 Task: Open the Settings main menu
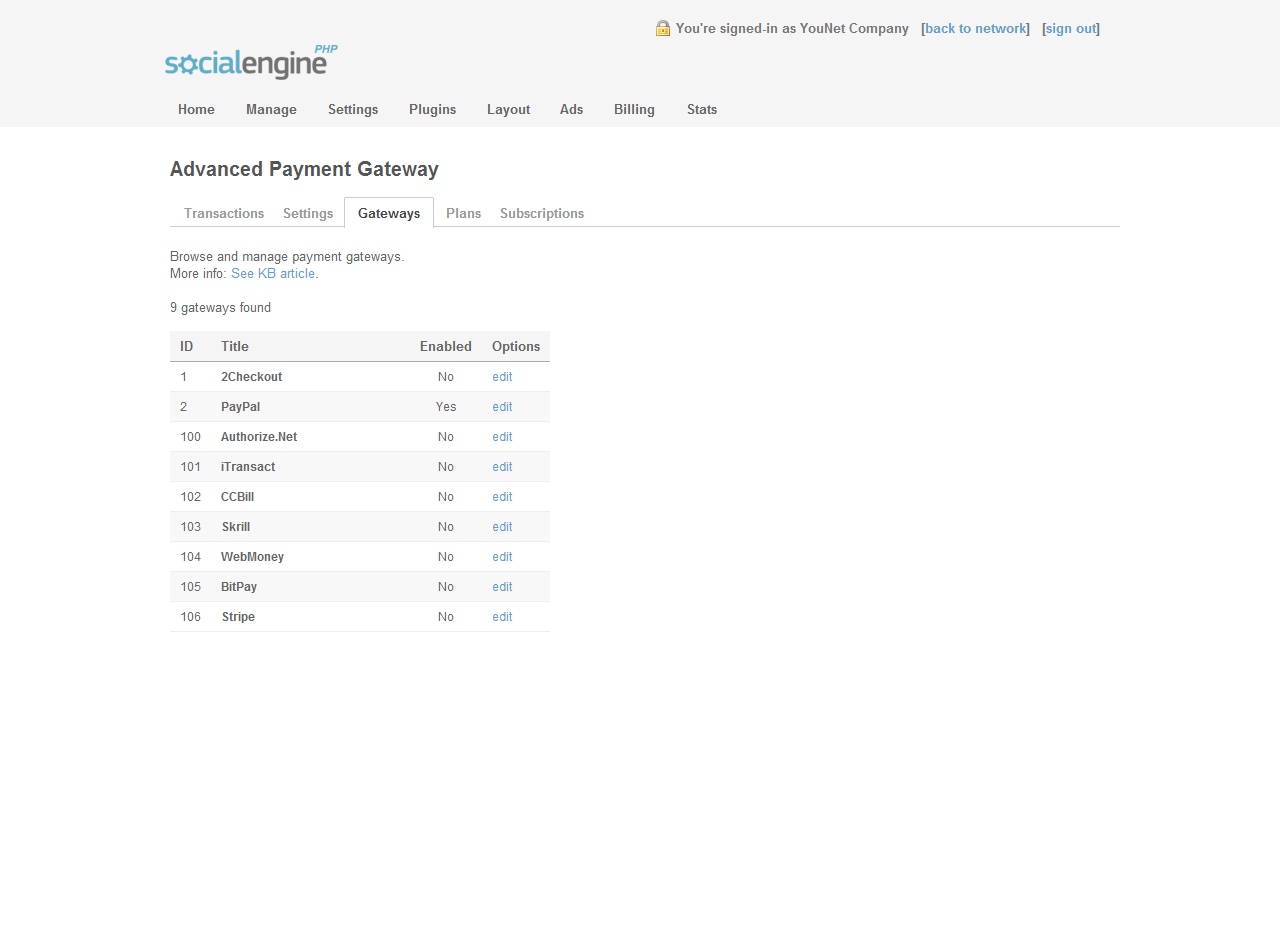point(353,109)
